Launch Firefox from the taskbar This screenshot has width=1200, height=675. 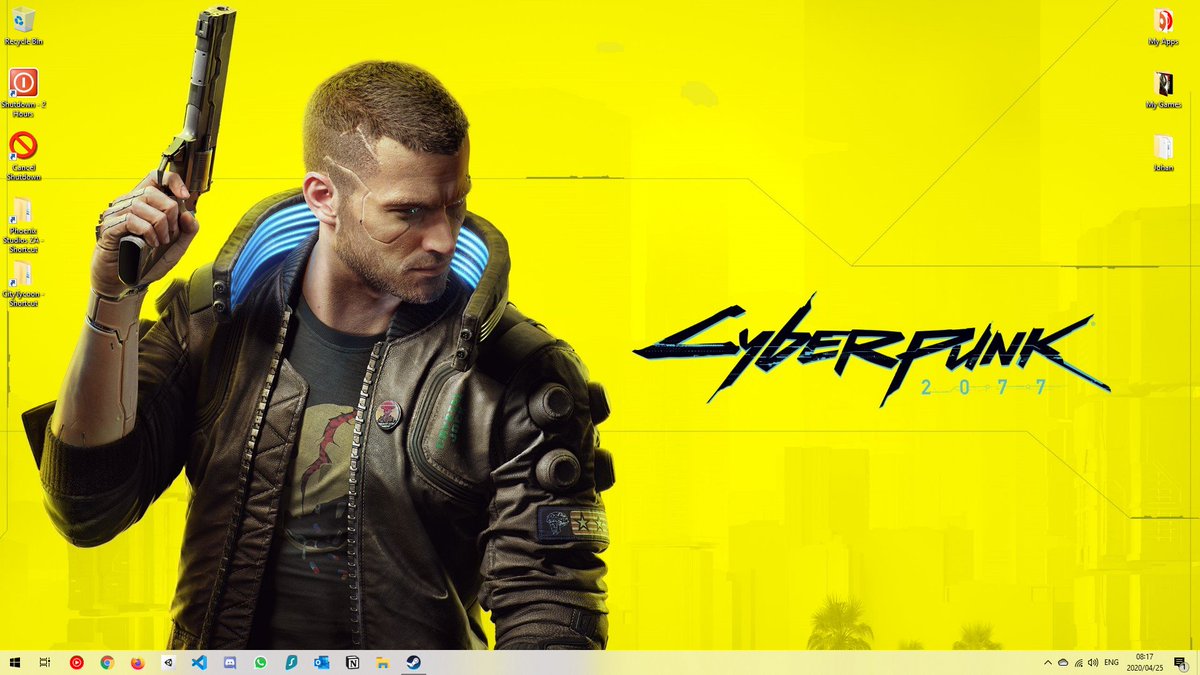point(138,662)
